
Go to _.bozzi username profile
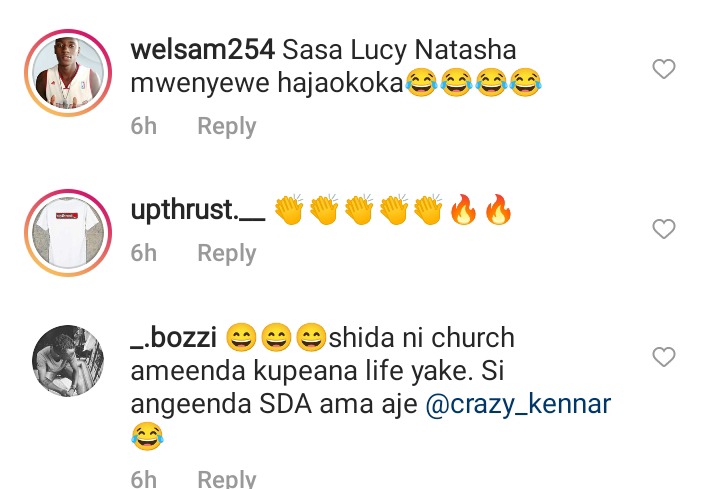point(173,338)
